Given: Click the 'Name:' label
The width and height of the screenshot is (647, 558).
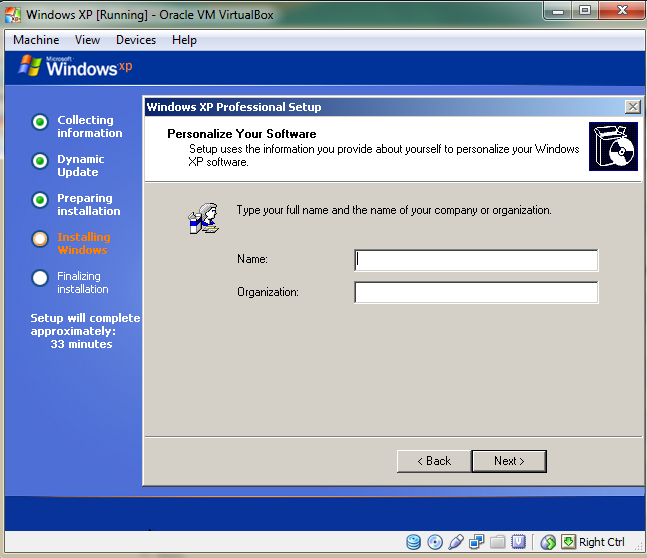Looking at the screenshot, I should (x=252, y=259).
